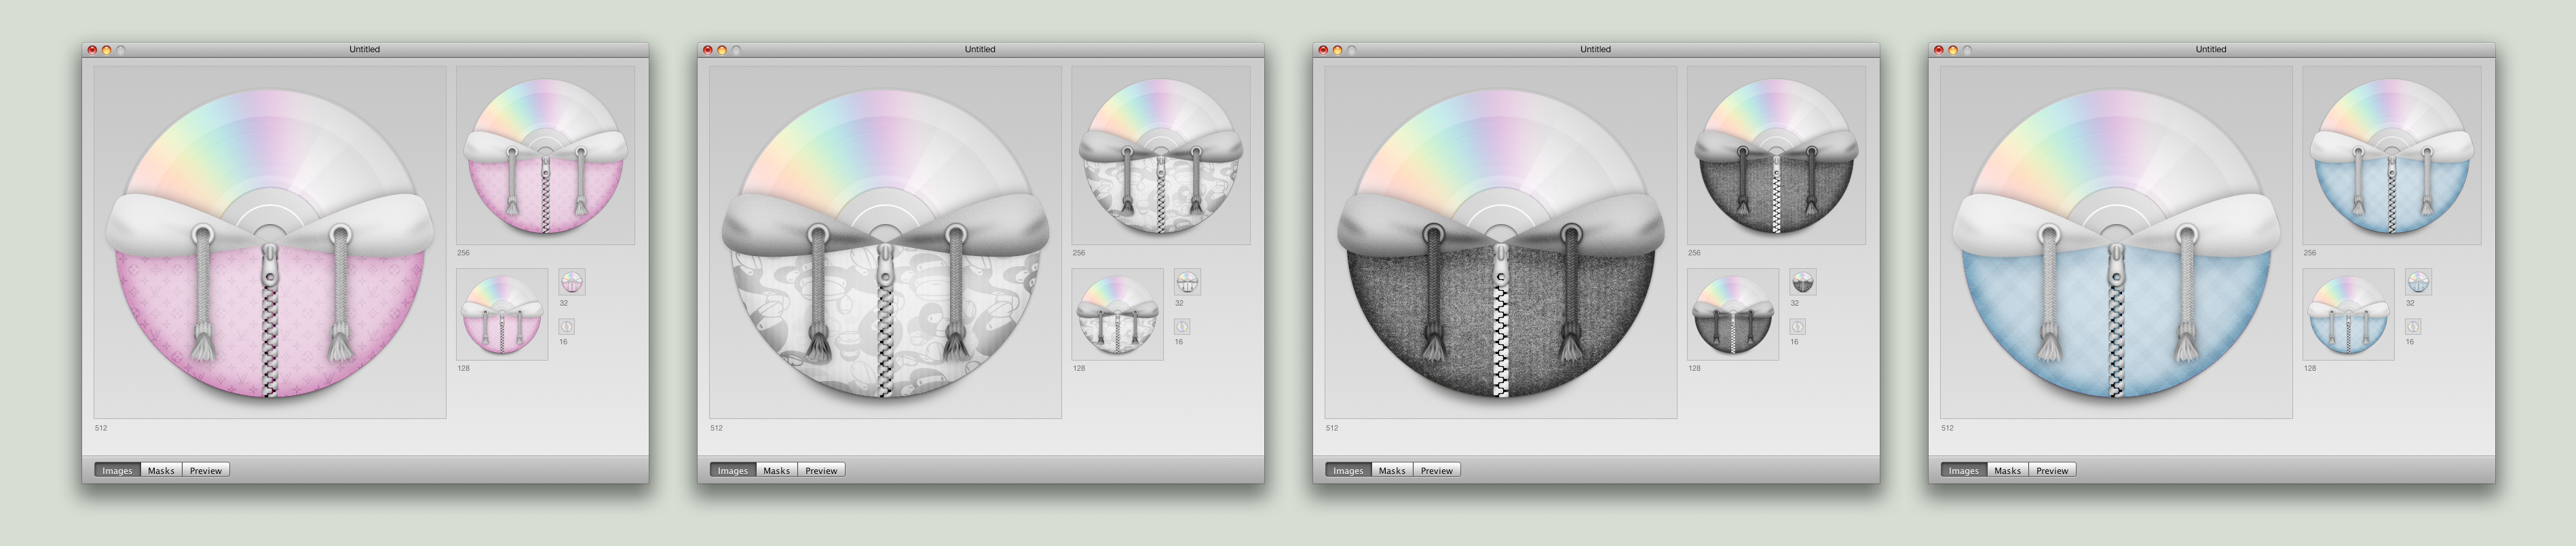Open Masks tab in dark gray window

[1392, 470]
